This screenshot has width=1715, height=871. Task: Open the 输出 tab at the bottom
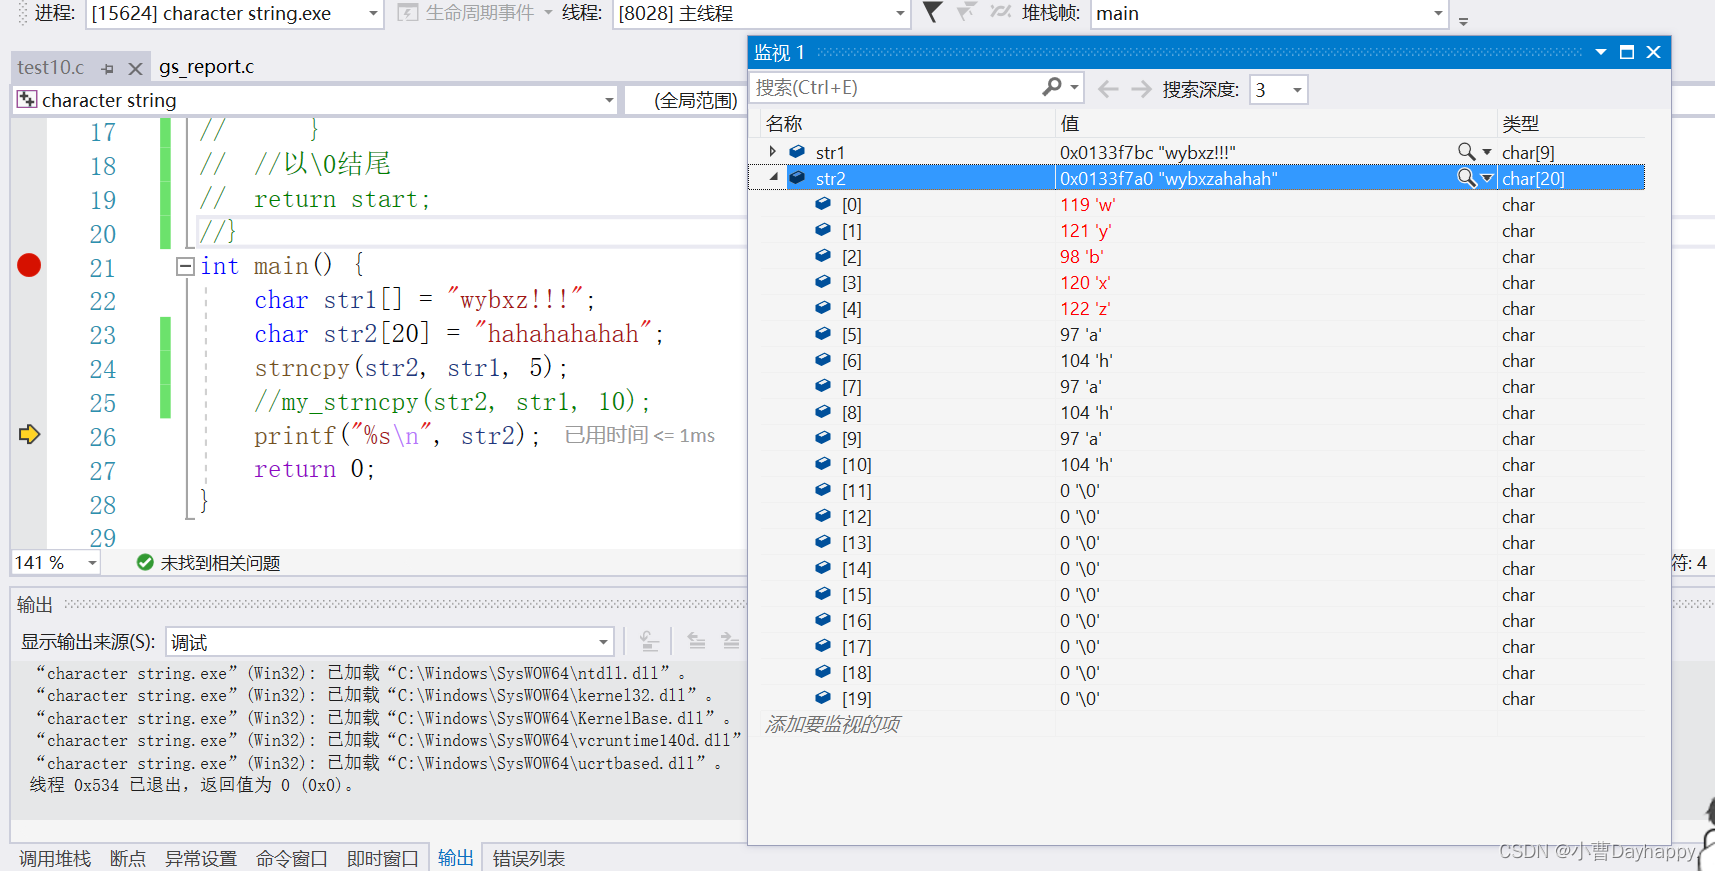point(456,857)
